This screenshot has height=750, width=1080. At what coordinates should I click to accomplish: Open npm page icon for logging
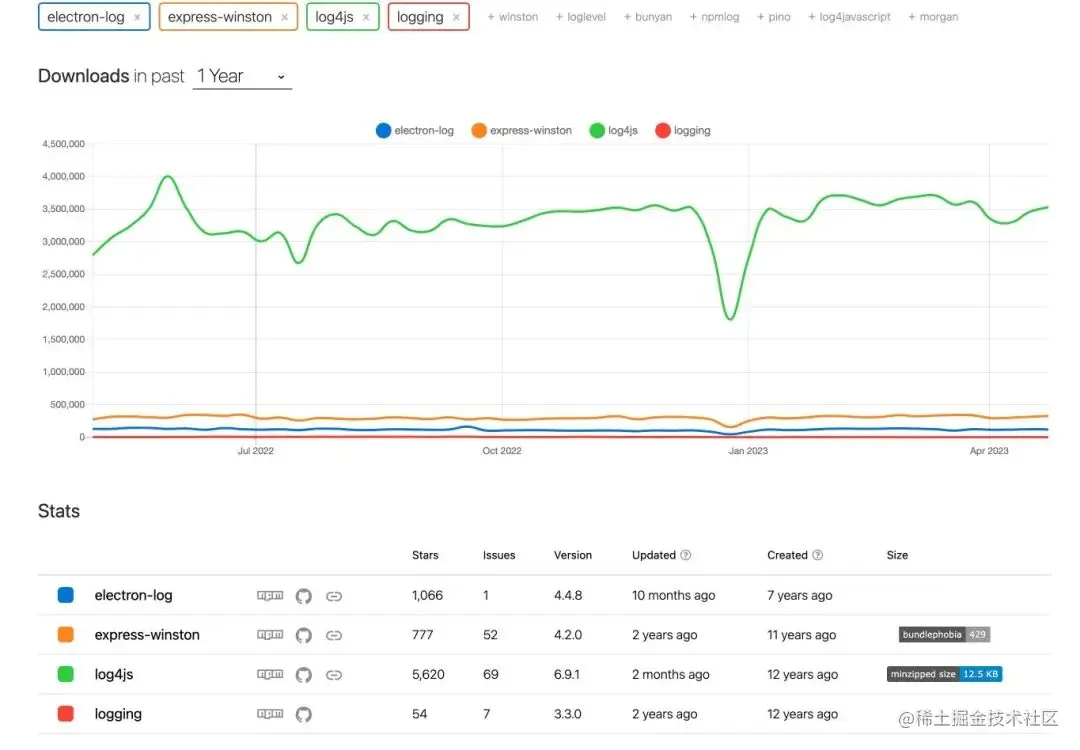[270, 714]
